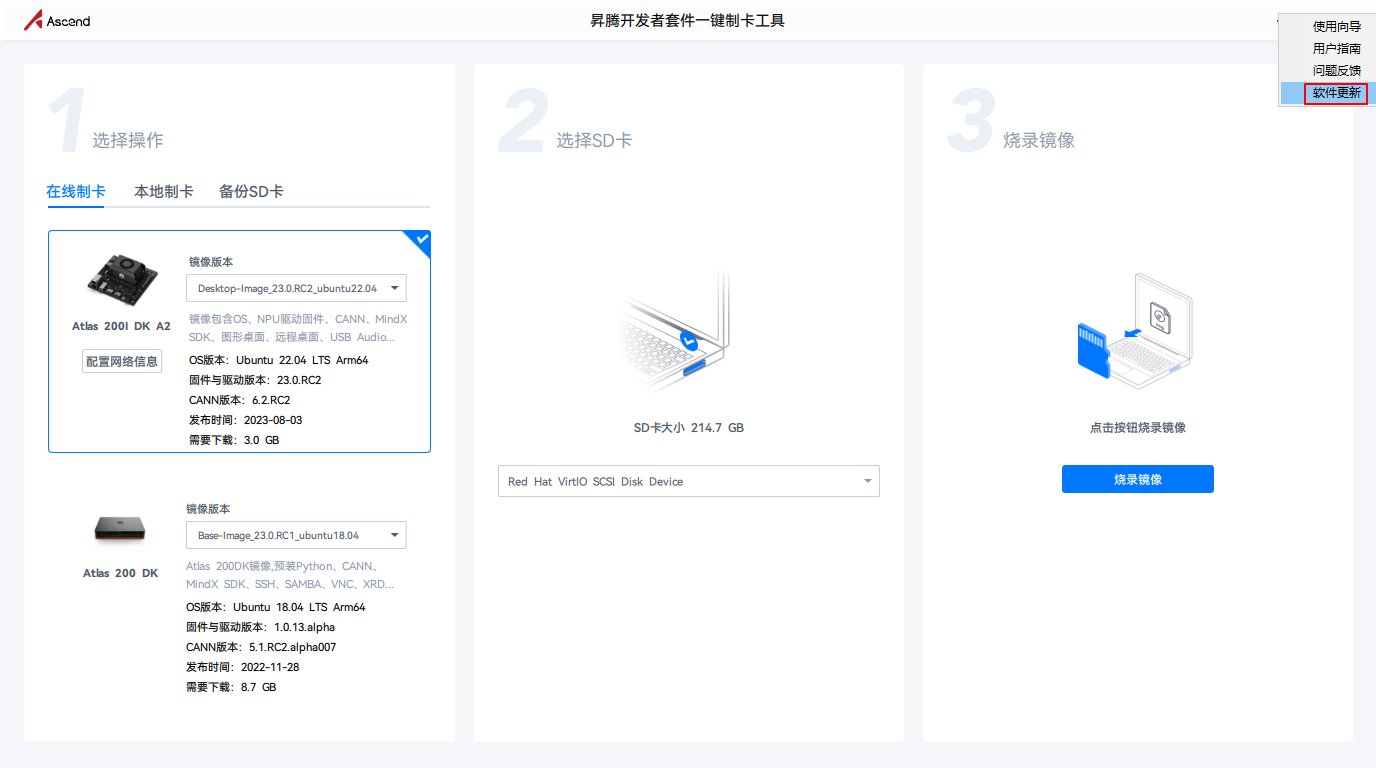Click the Atlas 200 DK label
Viewport: 1376px width, 768px height.
[x=121, y=573]
